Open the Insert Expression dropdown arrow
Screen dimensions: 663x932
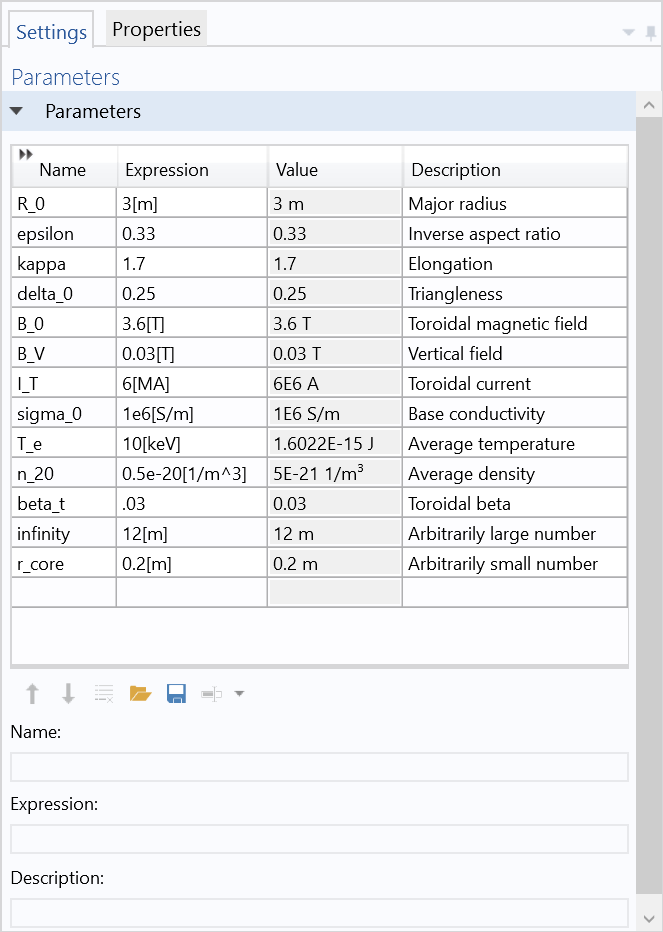[x=239, y=693]
